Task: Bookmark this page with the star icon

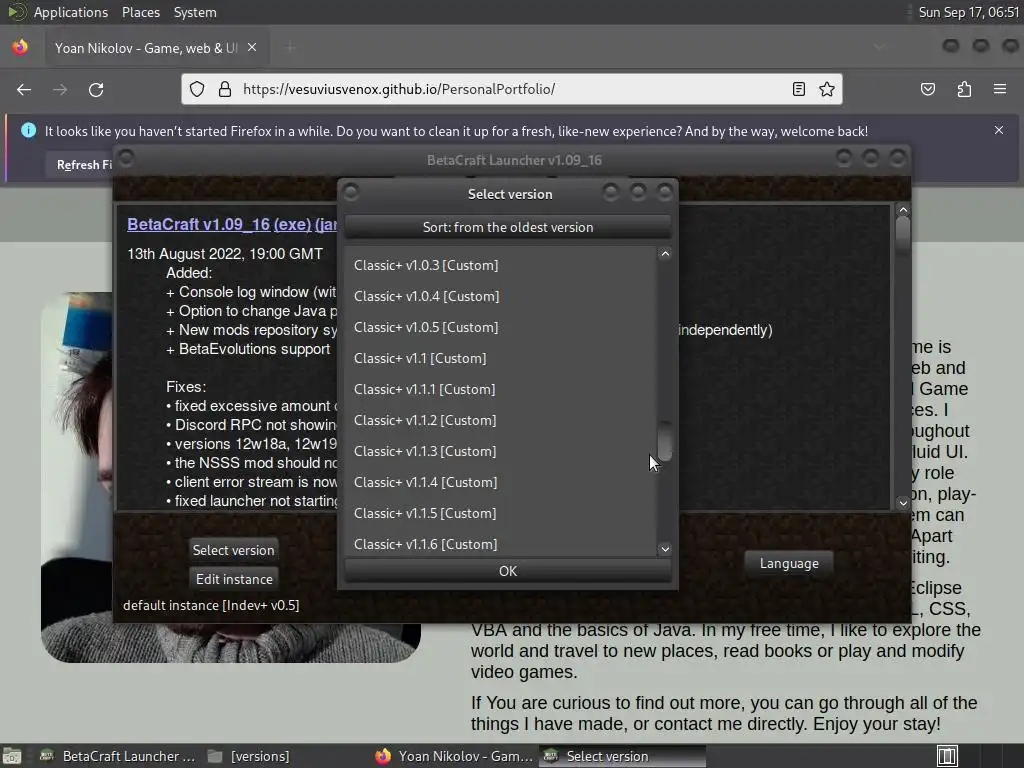Action: [x=827, y=89]
